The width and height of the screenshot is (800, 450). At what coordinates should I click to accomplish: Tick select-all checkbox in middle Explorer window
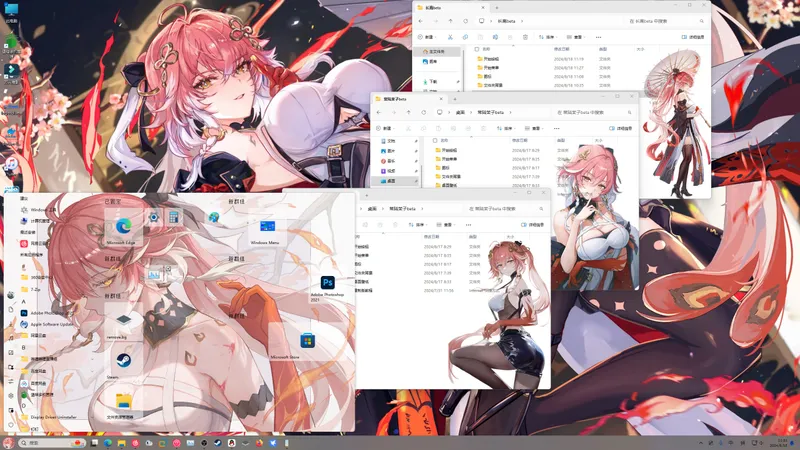(x=435, y=140)
